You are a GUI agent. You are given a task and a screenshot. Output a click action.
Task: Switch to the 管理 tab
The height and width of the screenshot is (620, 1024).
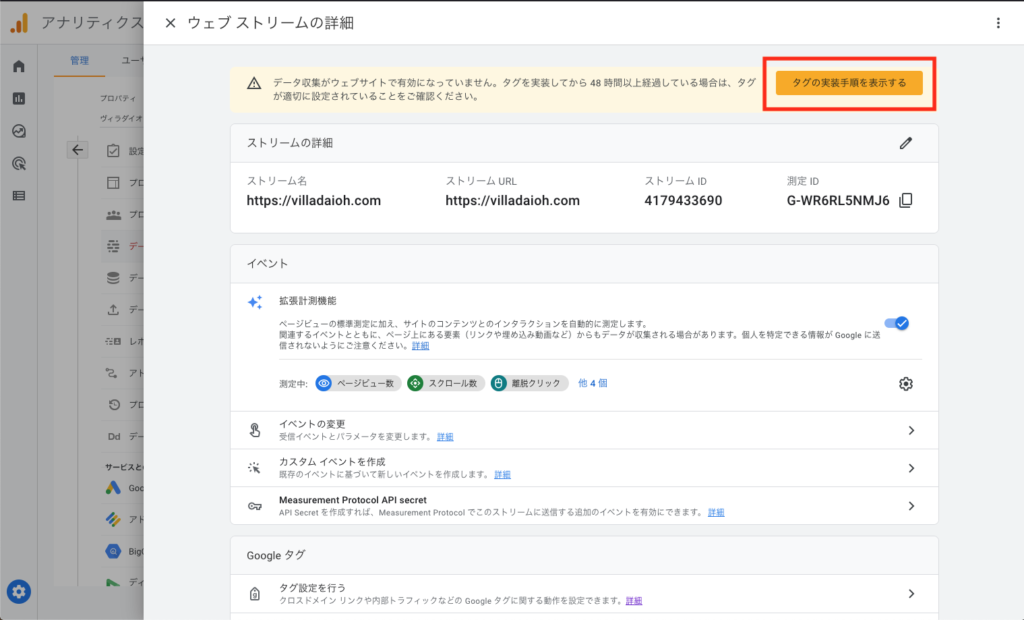click(x=79, y=61)
